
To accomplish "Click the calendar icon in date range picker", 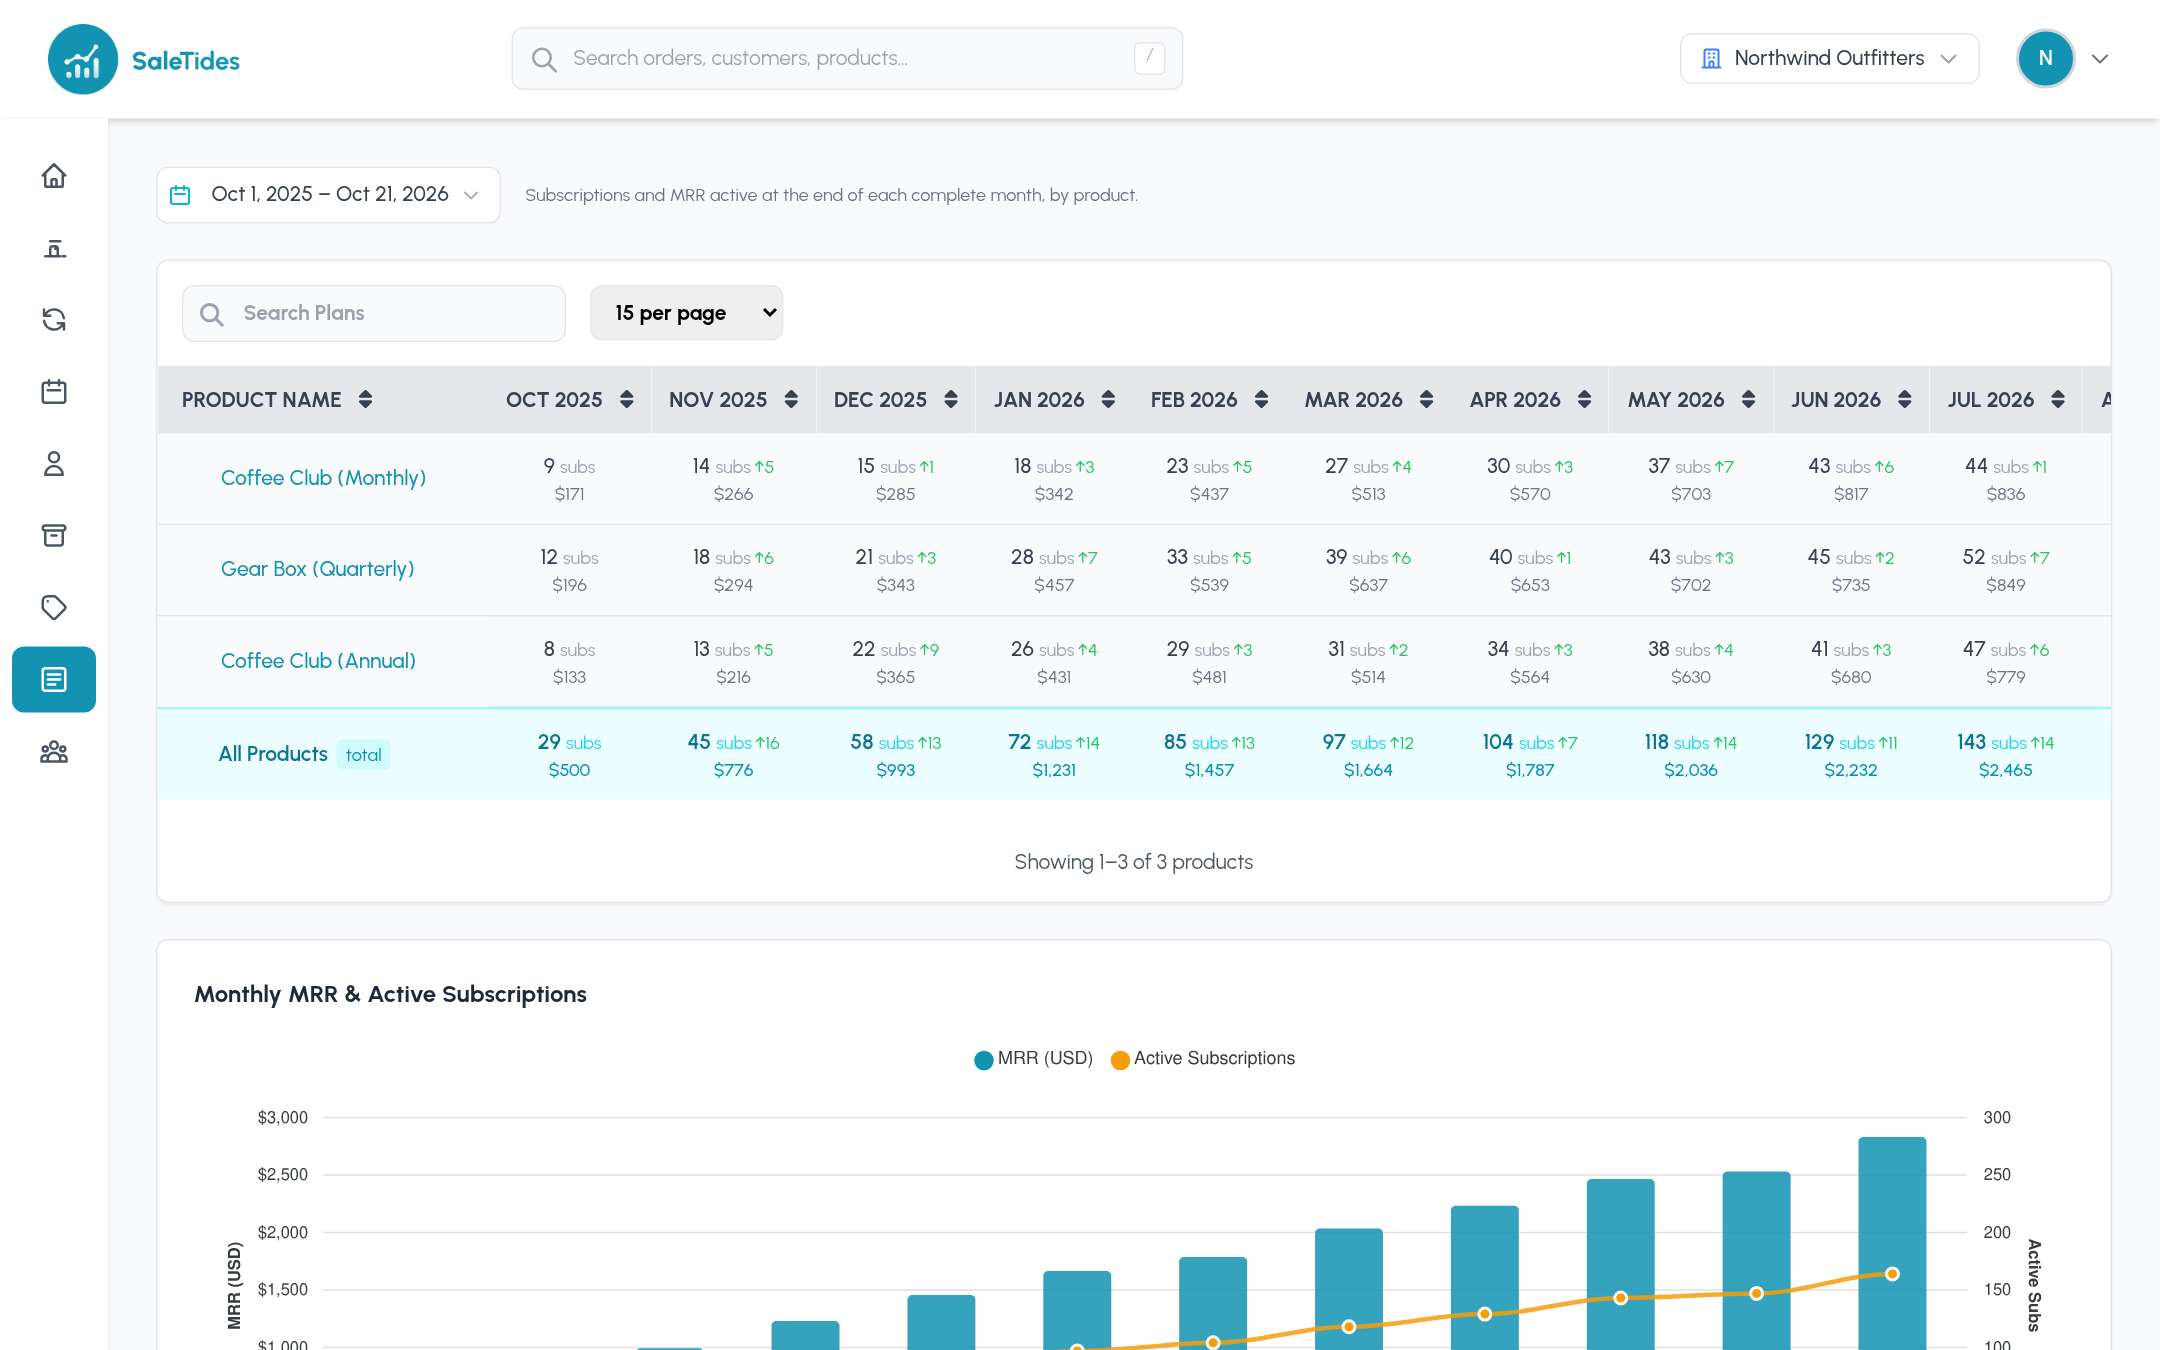I will tap(180, 195).
